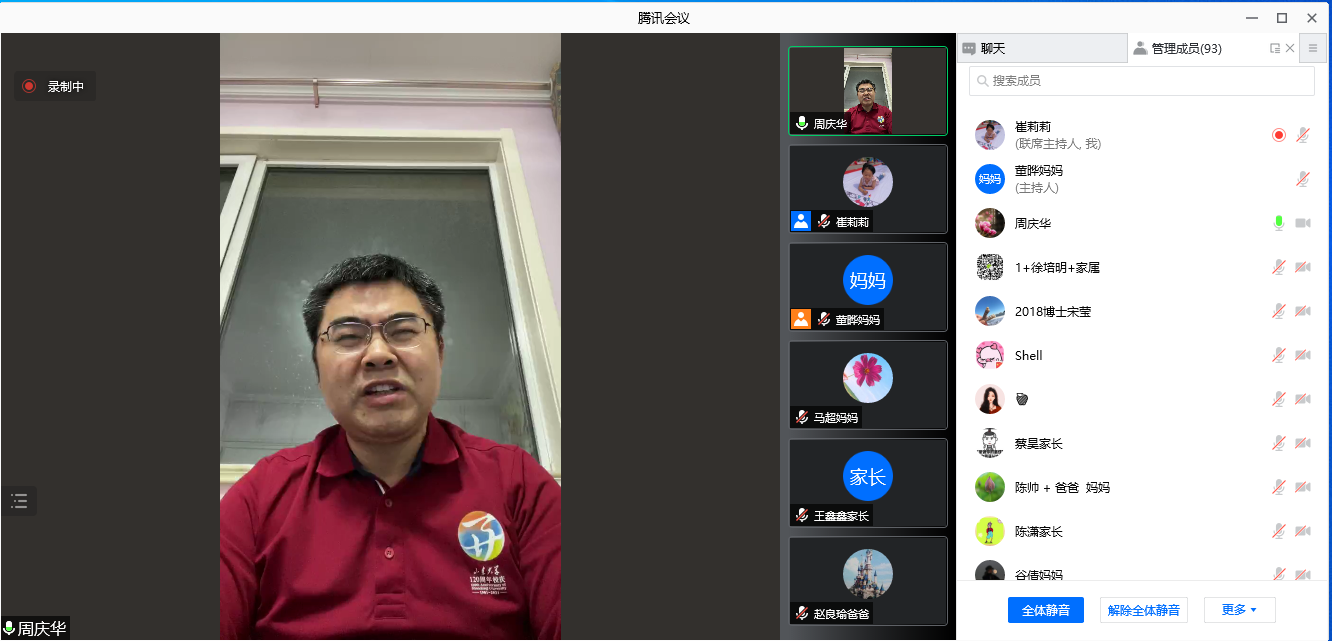The image size is (1332, 641).
Task: Toggle the camera for Shell
Action: pyautogui.click(x=1302, y=355)
